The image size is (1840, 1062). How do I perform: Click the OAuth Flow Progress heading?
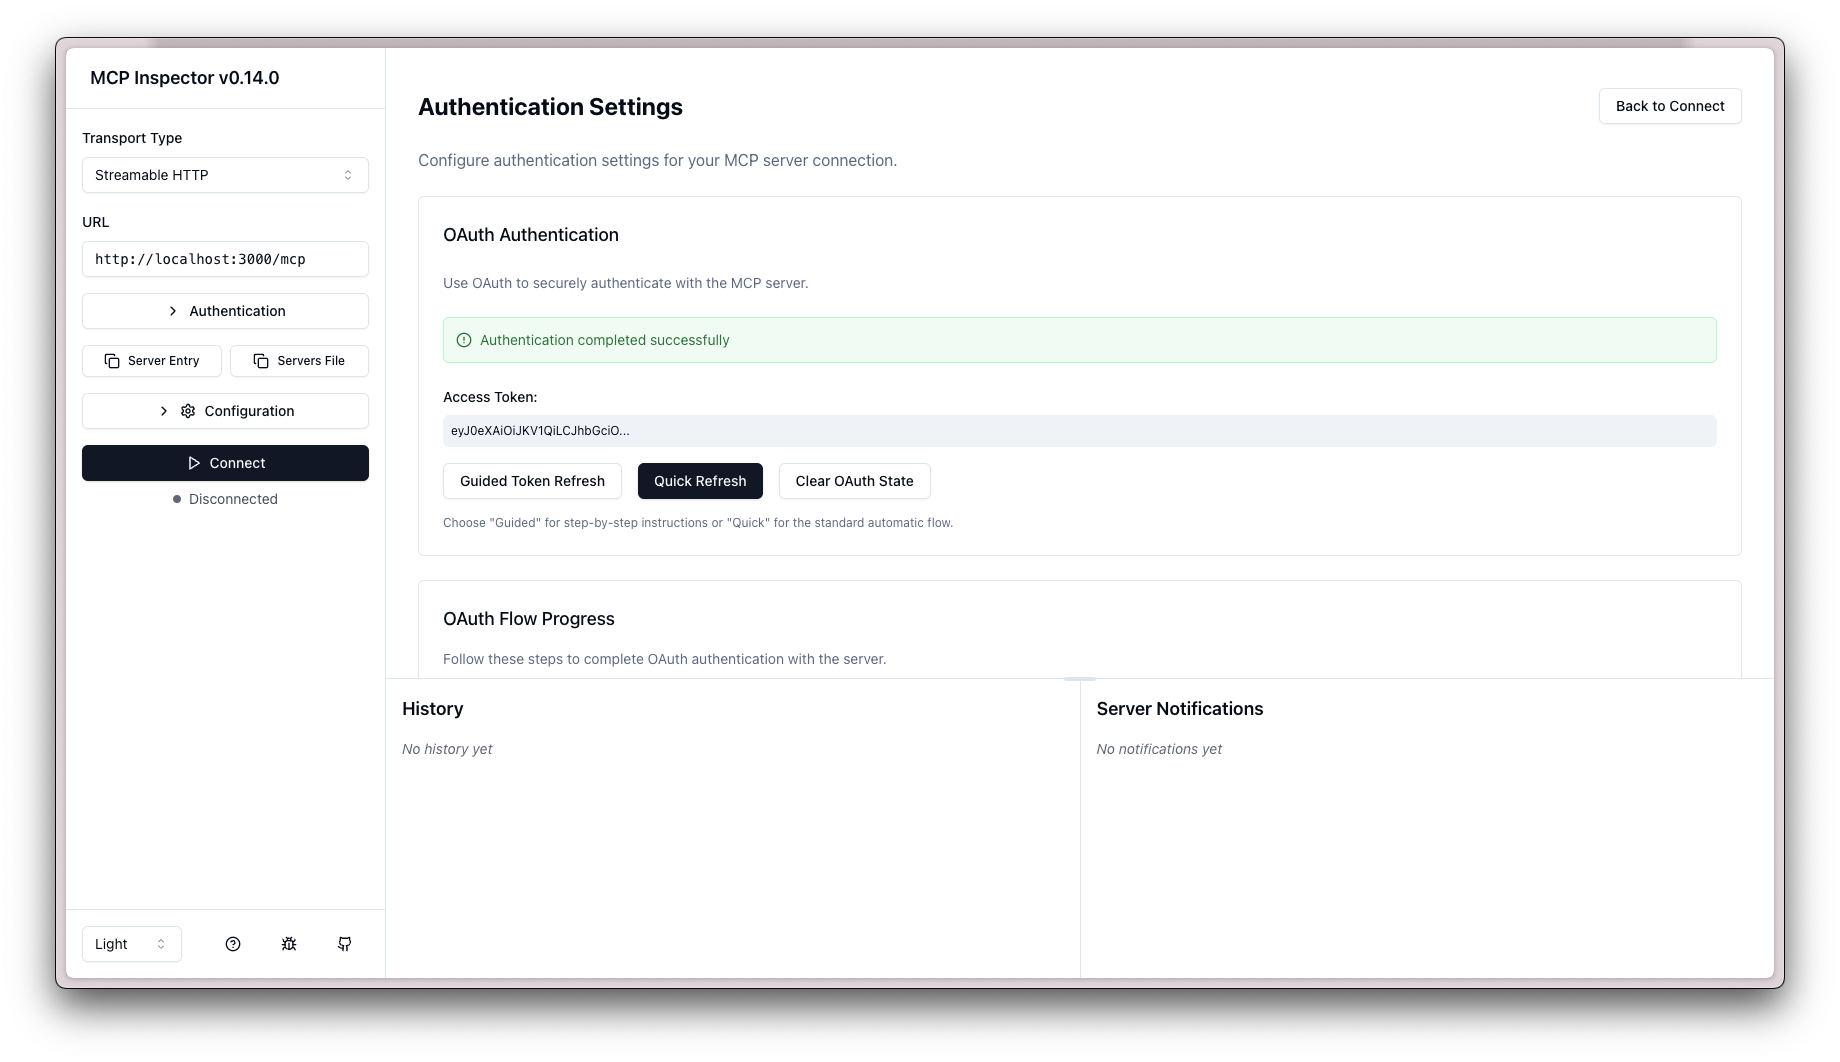(x=529, y=619)
